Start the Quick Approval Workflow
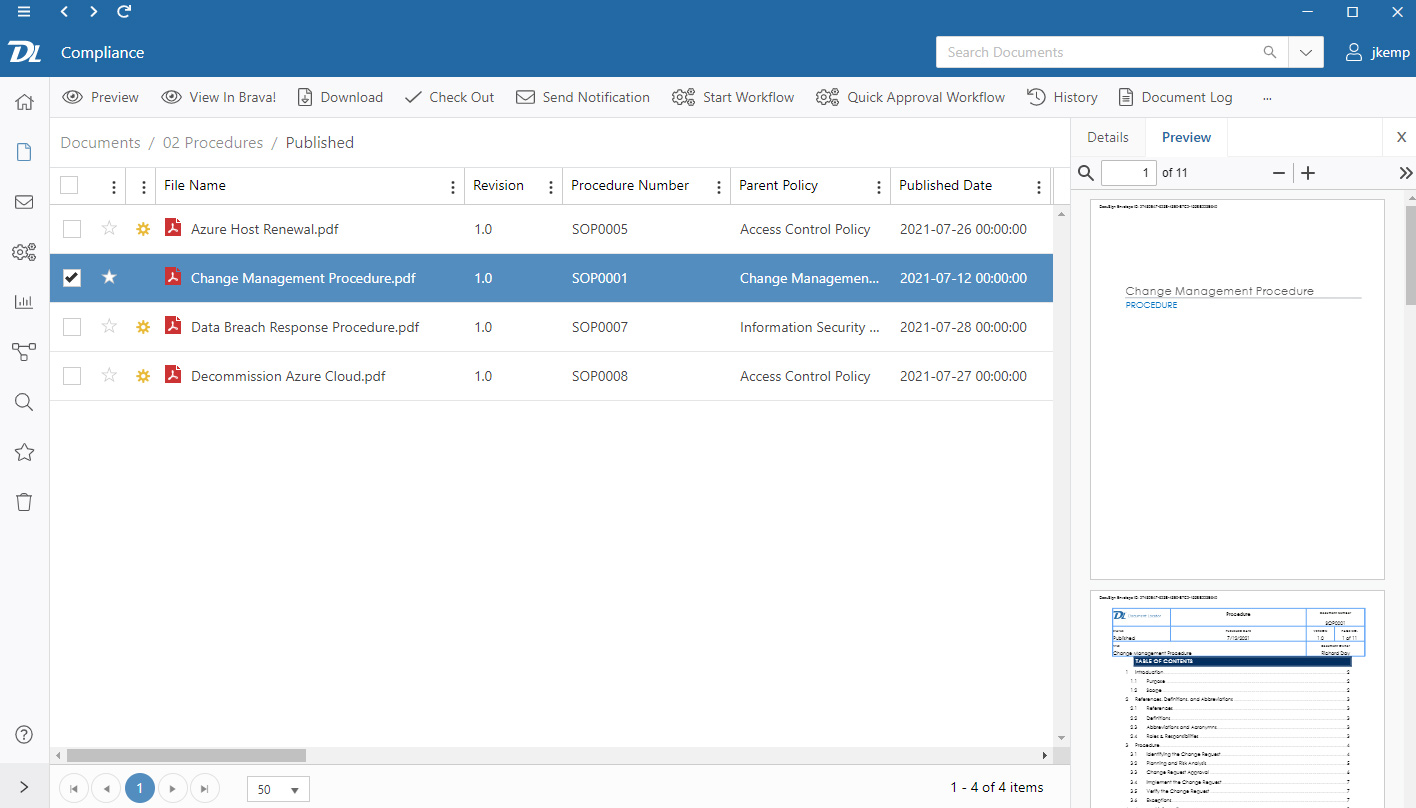 (x=911, y=97)
